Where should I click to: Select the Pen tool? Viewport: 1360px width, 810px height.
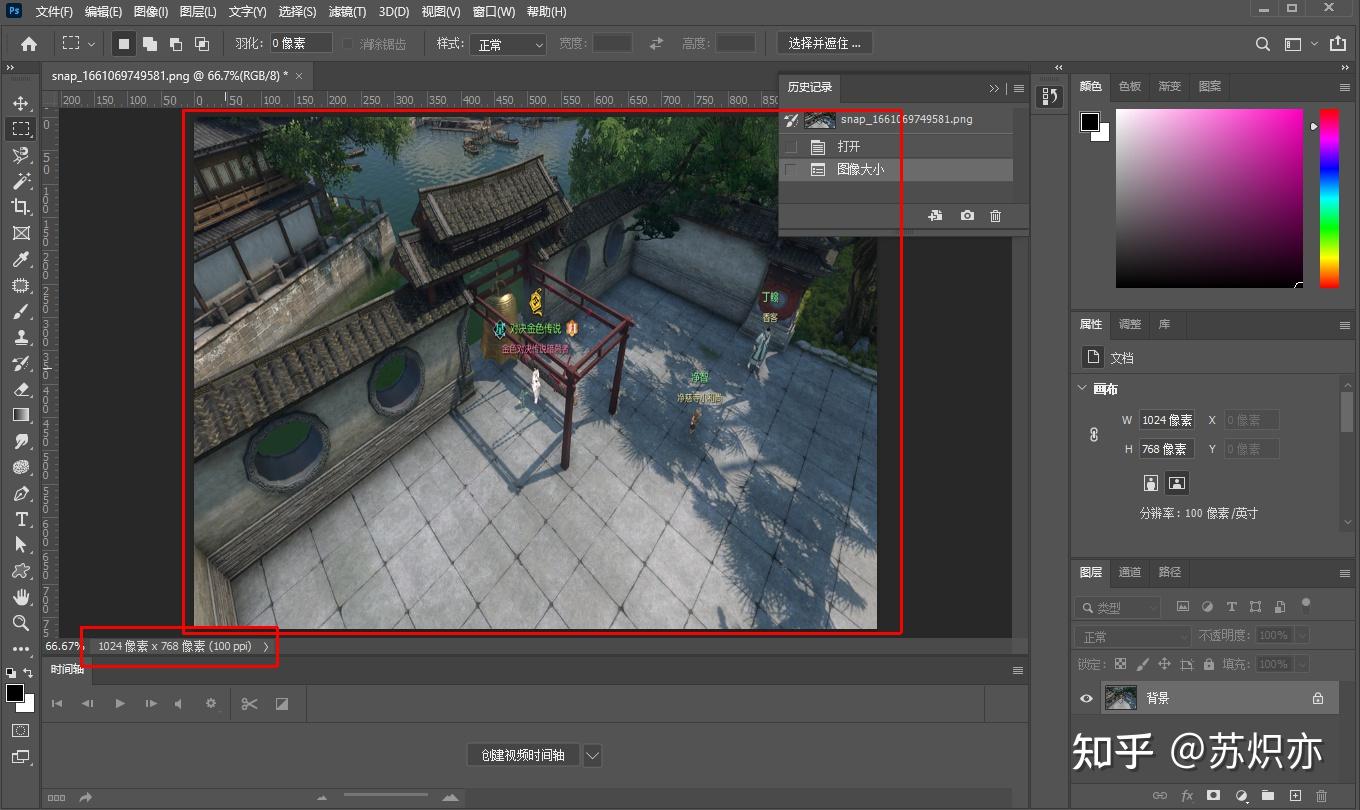tap(20, 493)
